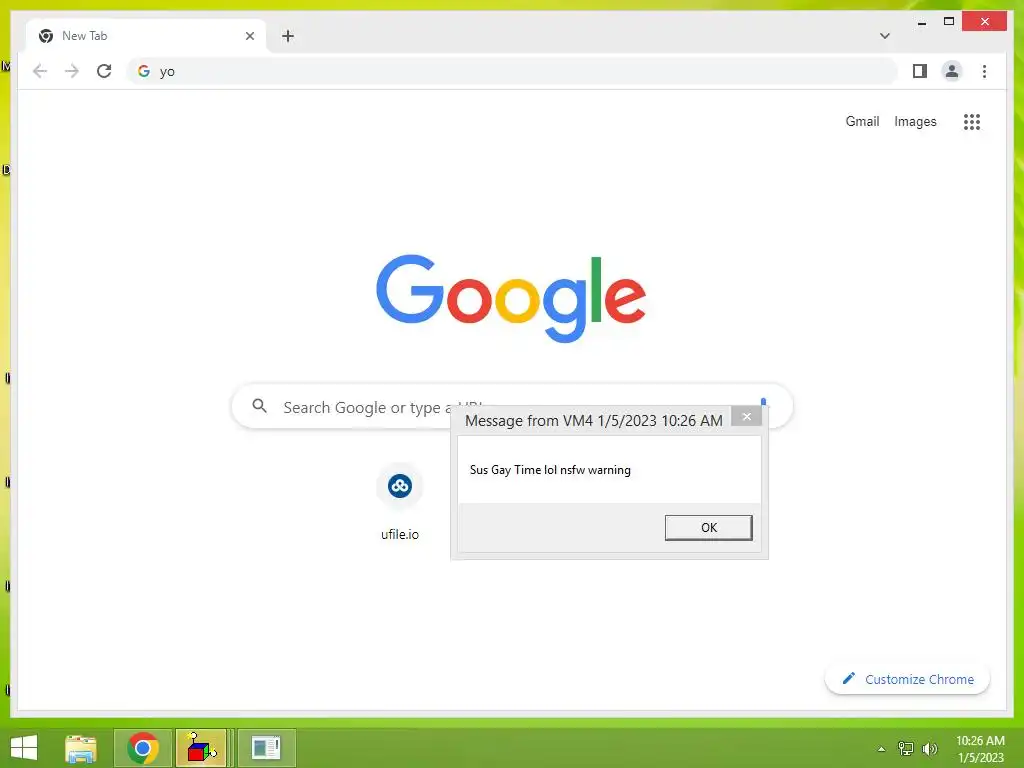Image resolution: width=1024 pixels, height=768 pixels.
Task: Open the Google apps grid
Action: (x=972, y=121)
